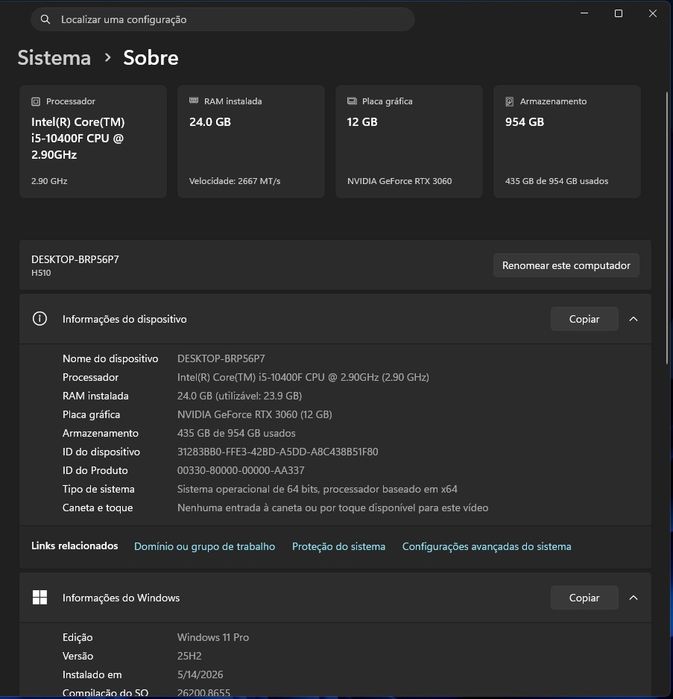673x699 pixels.
Task: Select the 'Tipo de sistema' 64 bits value
Action: click(x=317, y=489)
